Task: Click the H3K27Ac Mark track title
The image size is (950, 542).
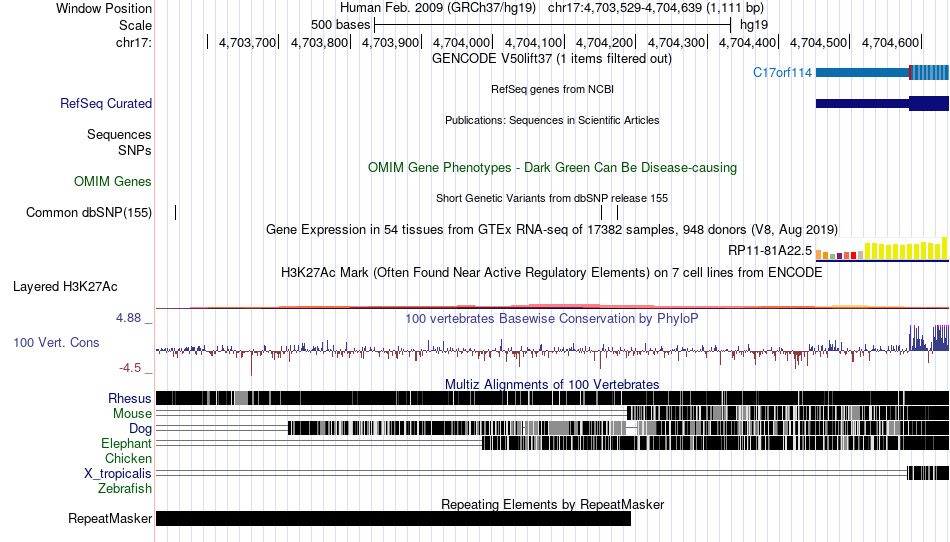Action: click(552, 273)
